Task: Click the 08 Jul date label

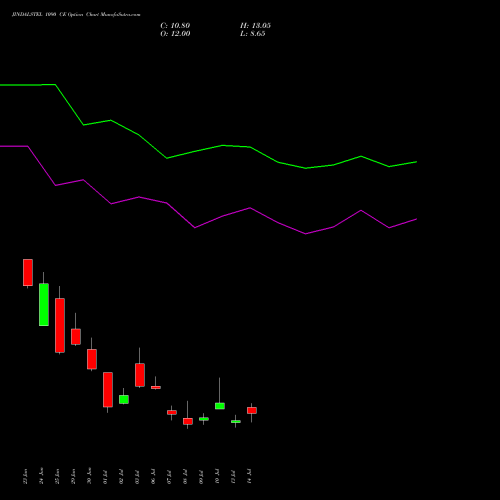Action: pyautogui.click(x=185, y=477)
